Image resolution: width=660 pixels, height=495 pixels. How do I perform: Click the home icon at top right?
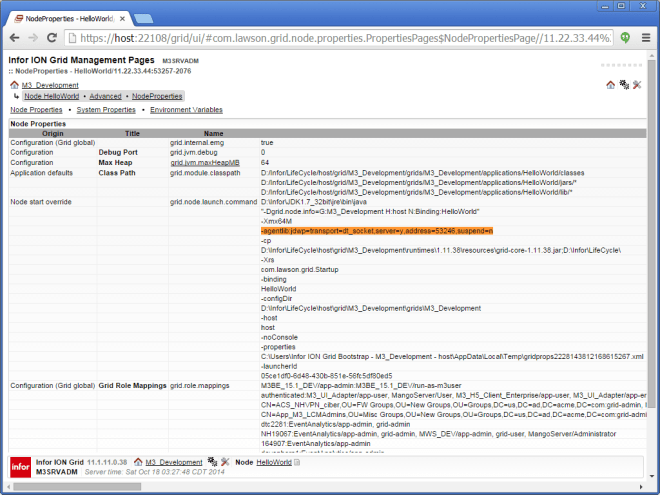[610, 85]
